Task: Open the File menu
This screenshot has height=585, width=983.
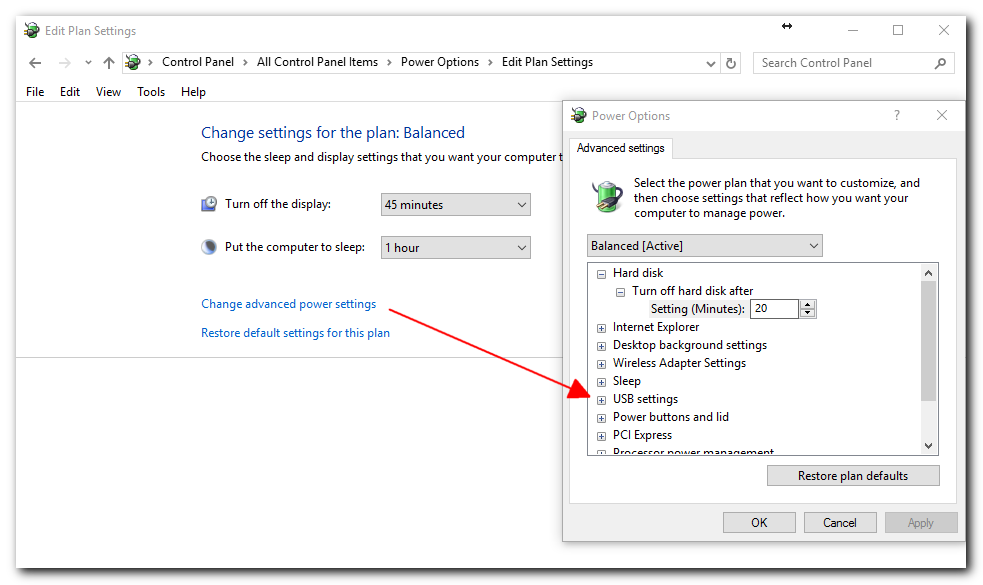Action: (35, 92)
